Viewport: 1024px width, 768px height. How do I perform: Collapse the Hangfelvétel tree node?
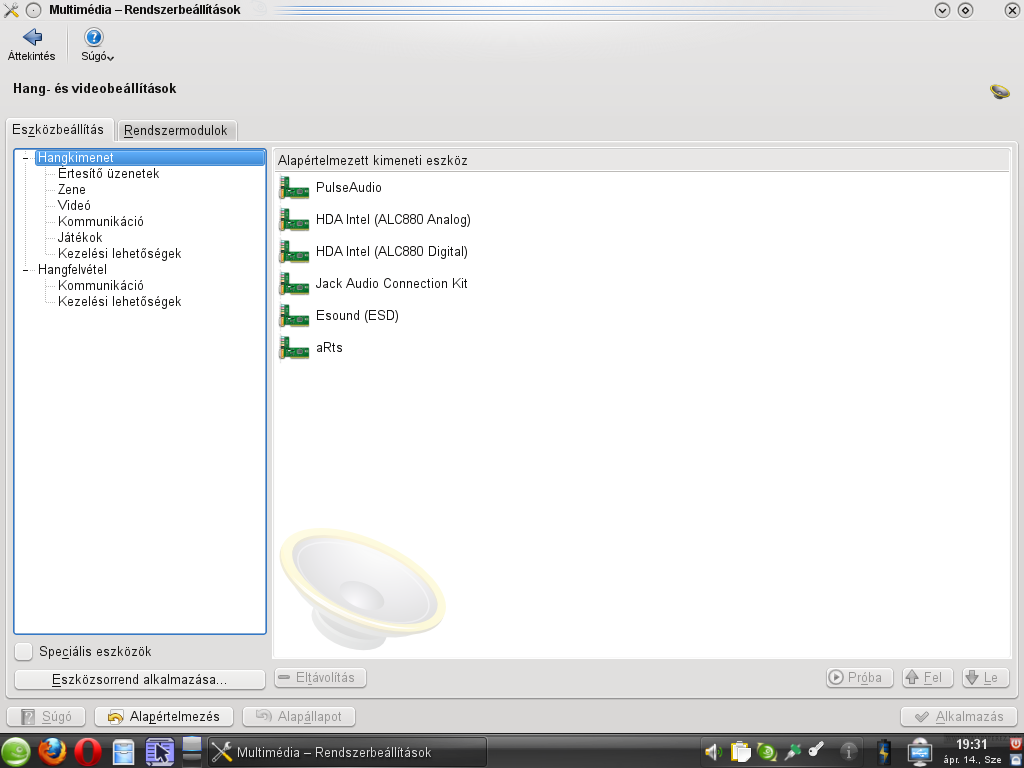point(25,269)
